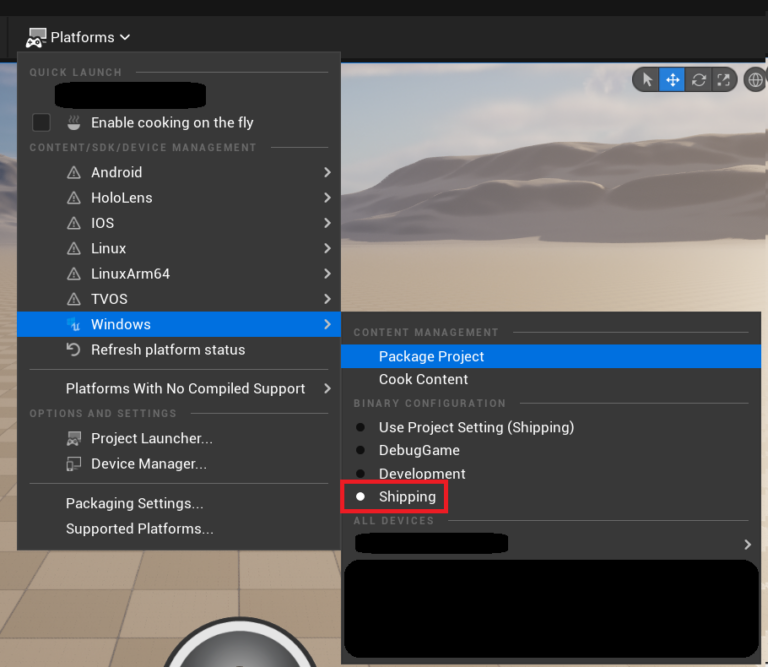Select Development binary configuration
The image size is (768, 667).
551,474
